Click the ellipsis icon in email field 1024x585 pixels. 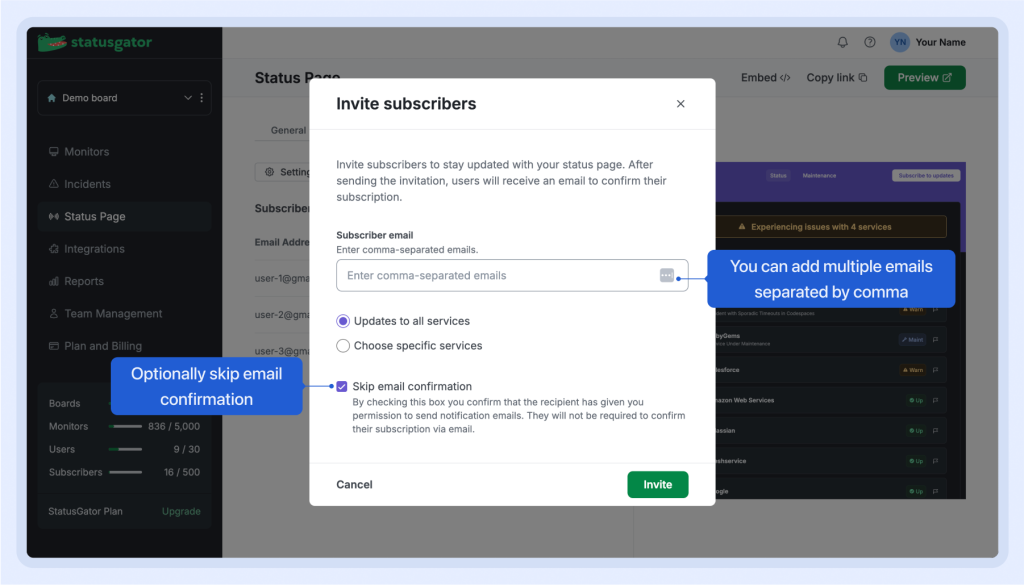(x=667, y=275)
